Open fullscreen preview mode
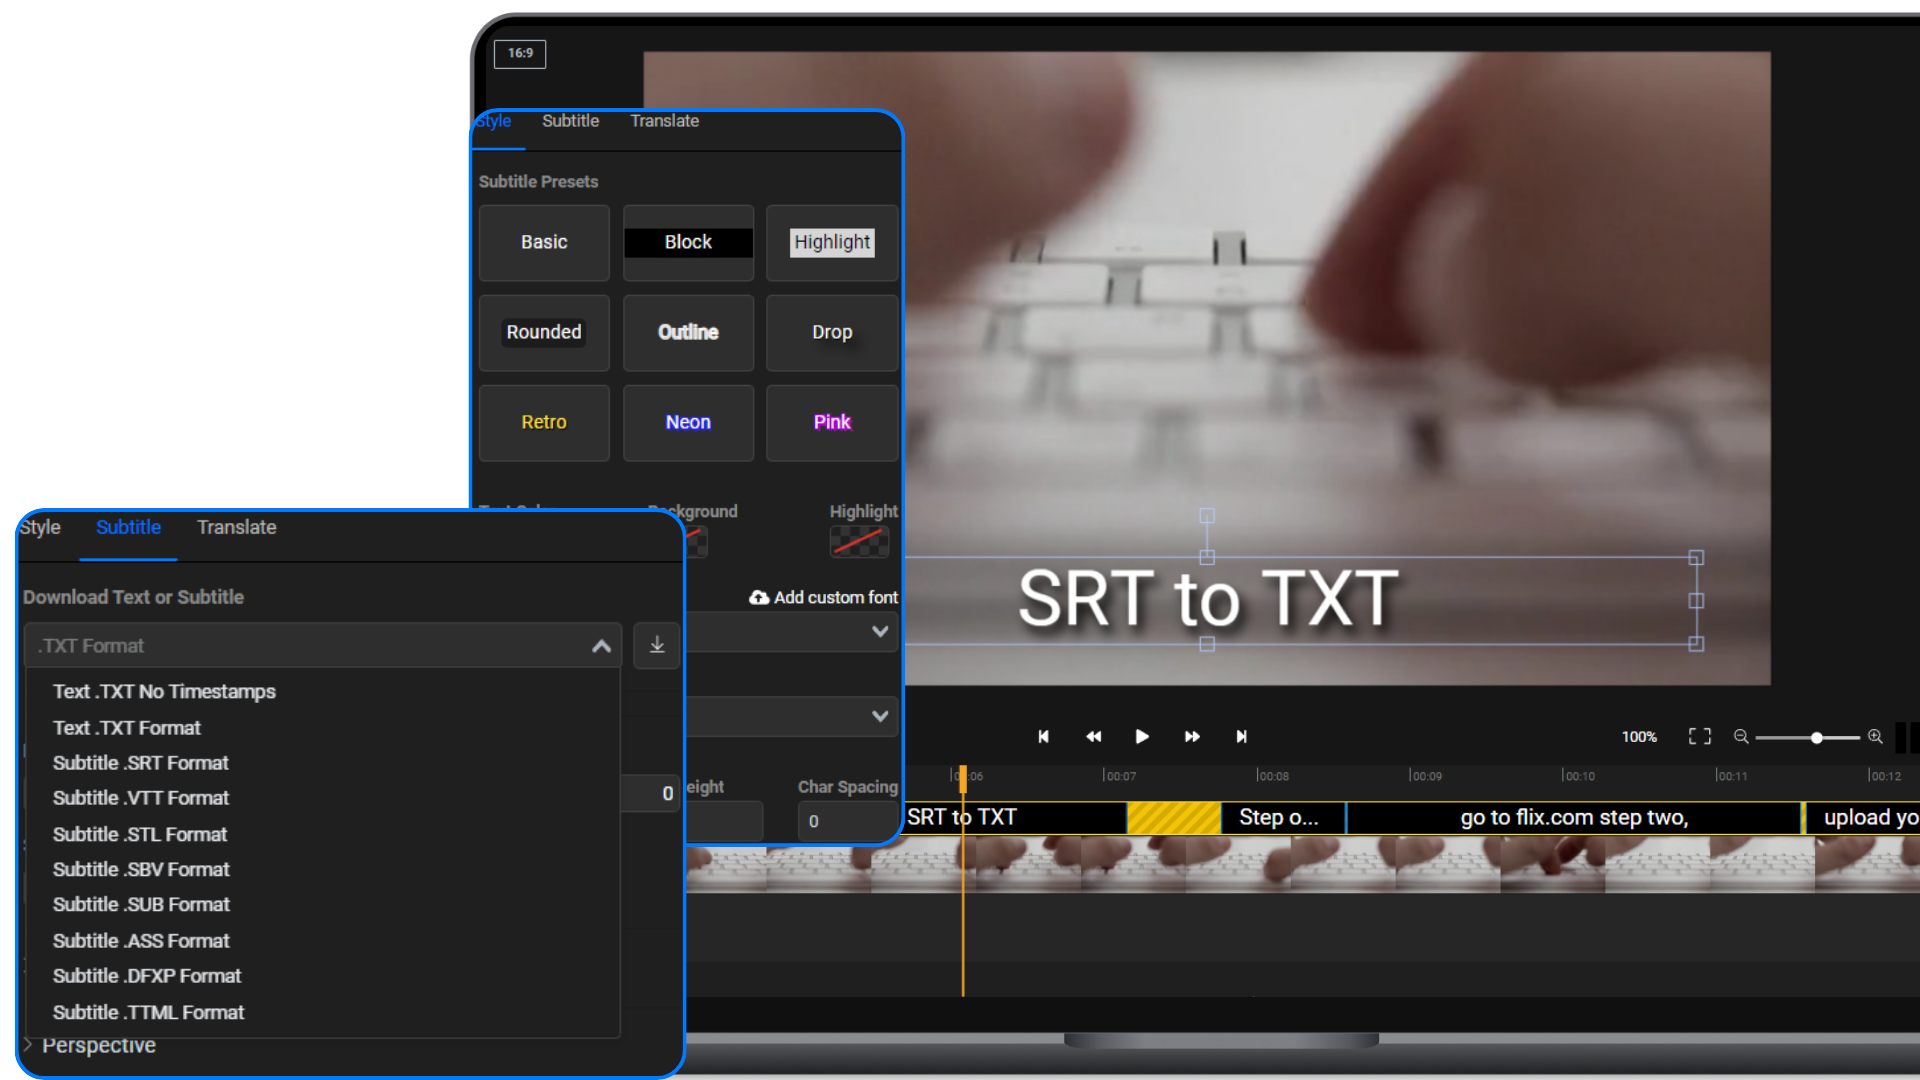 coord(1699,736)
